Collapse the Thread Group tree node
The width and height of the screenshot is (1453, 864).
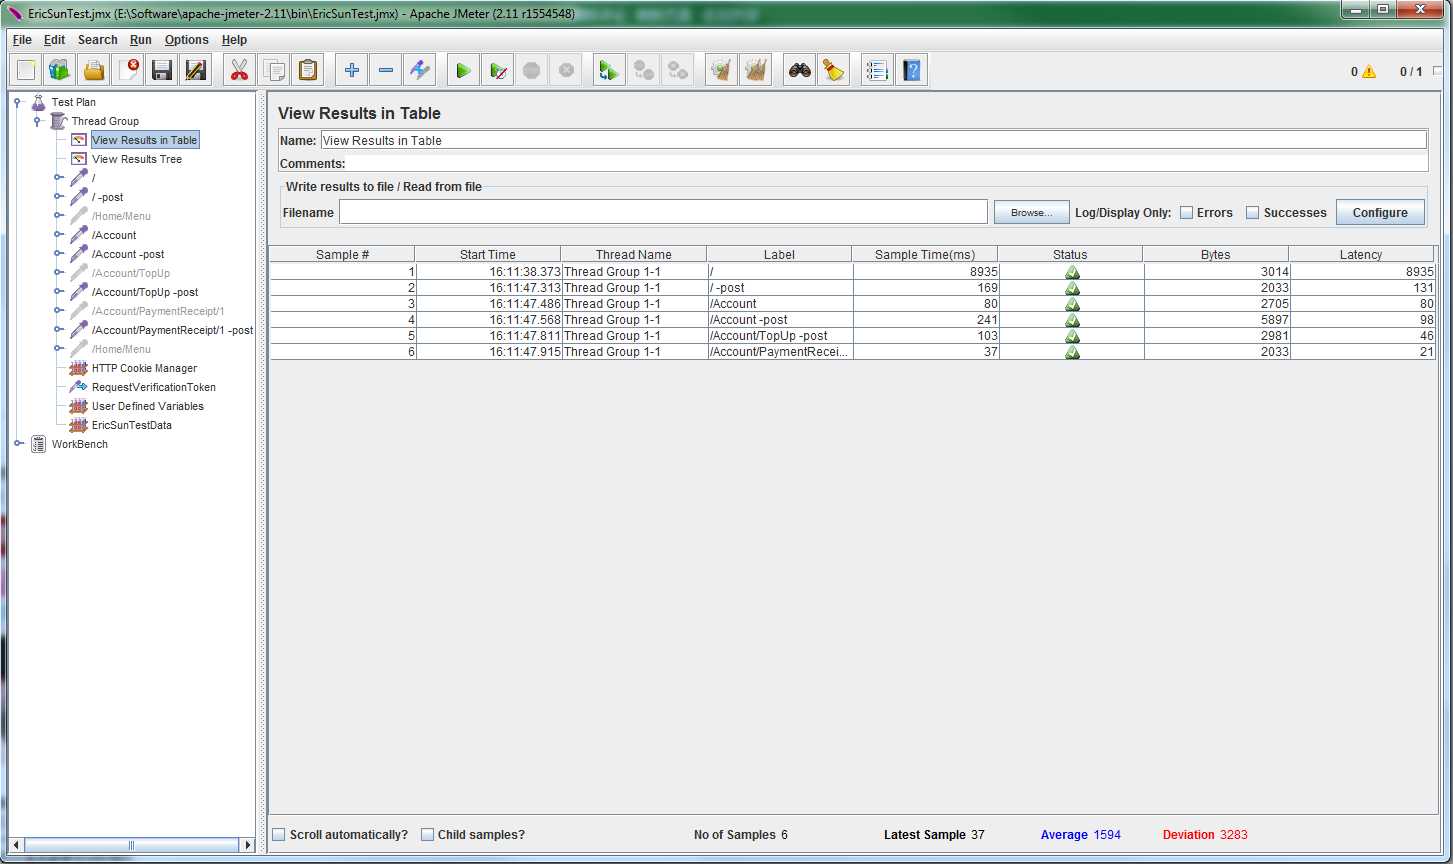38,121
